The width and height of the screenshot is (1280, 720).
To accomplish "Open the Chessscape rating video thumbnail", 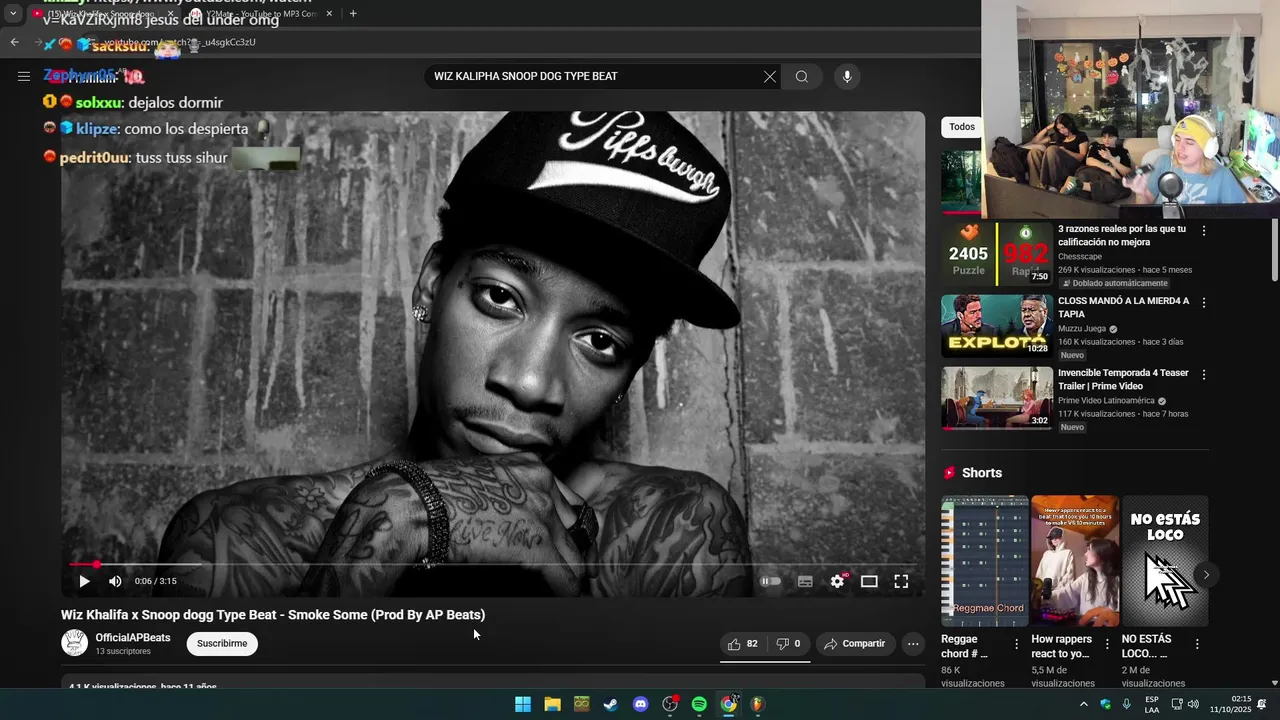I will (997, 254).
